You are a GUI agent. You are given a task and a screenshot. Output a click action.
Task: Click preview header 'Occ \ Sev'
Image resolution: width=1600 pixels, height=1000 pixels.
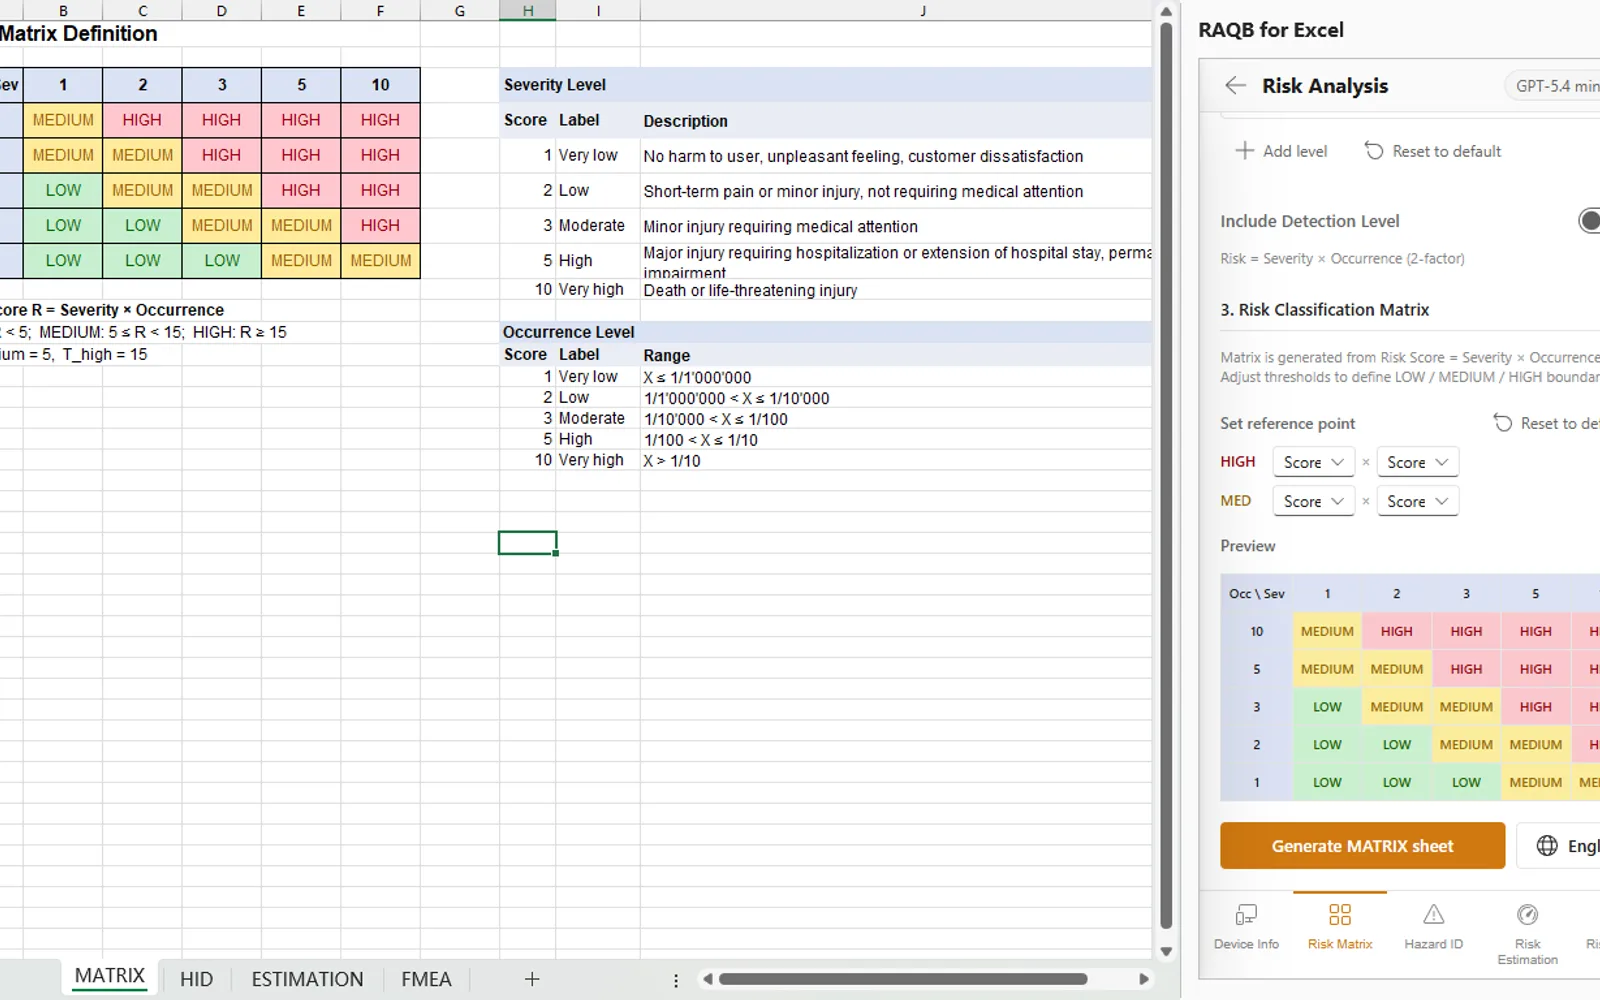(x=1256, y=594)
